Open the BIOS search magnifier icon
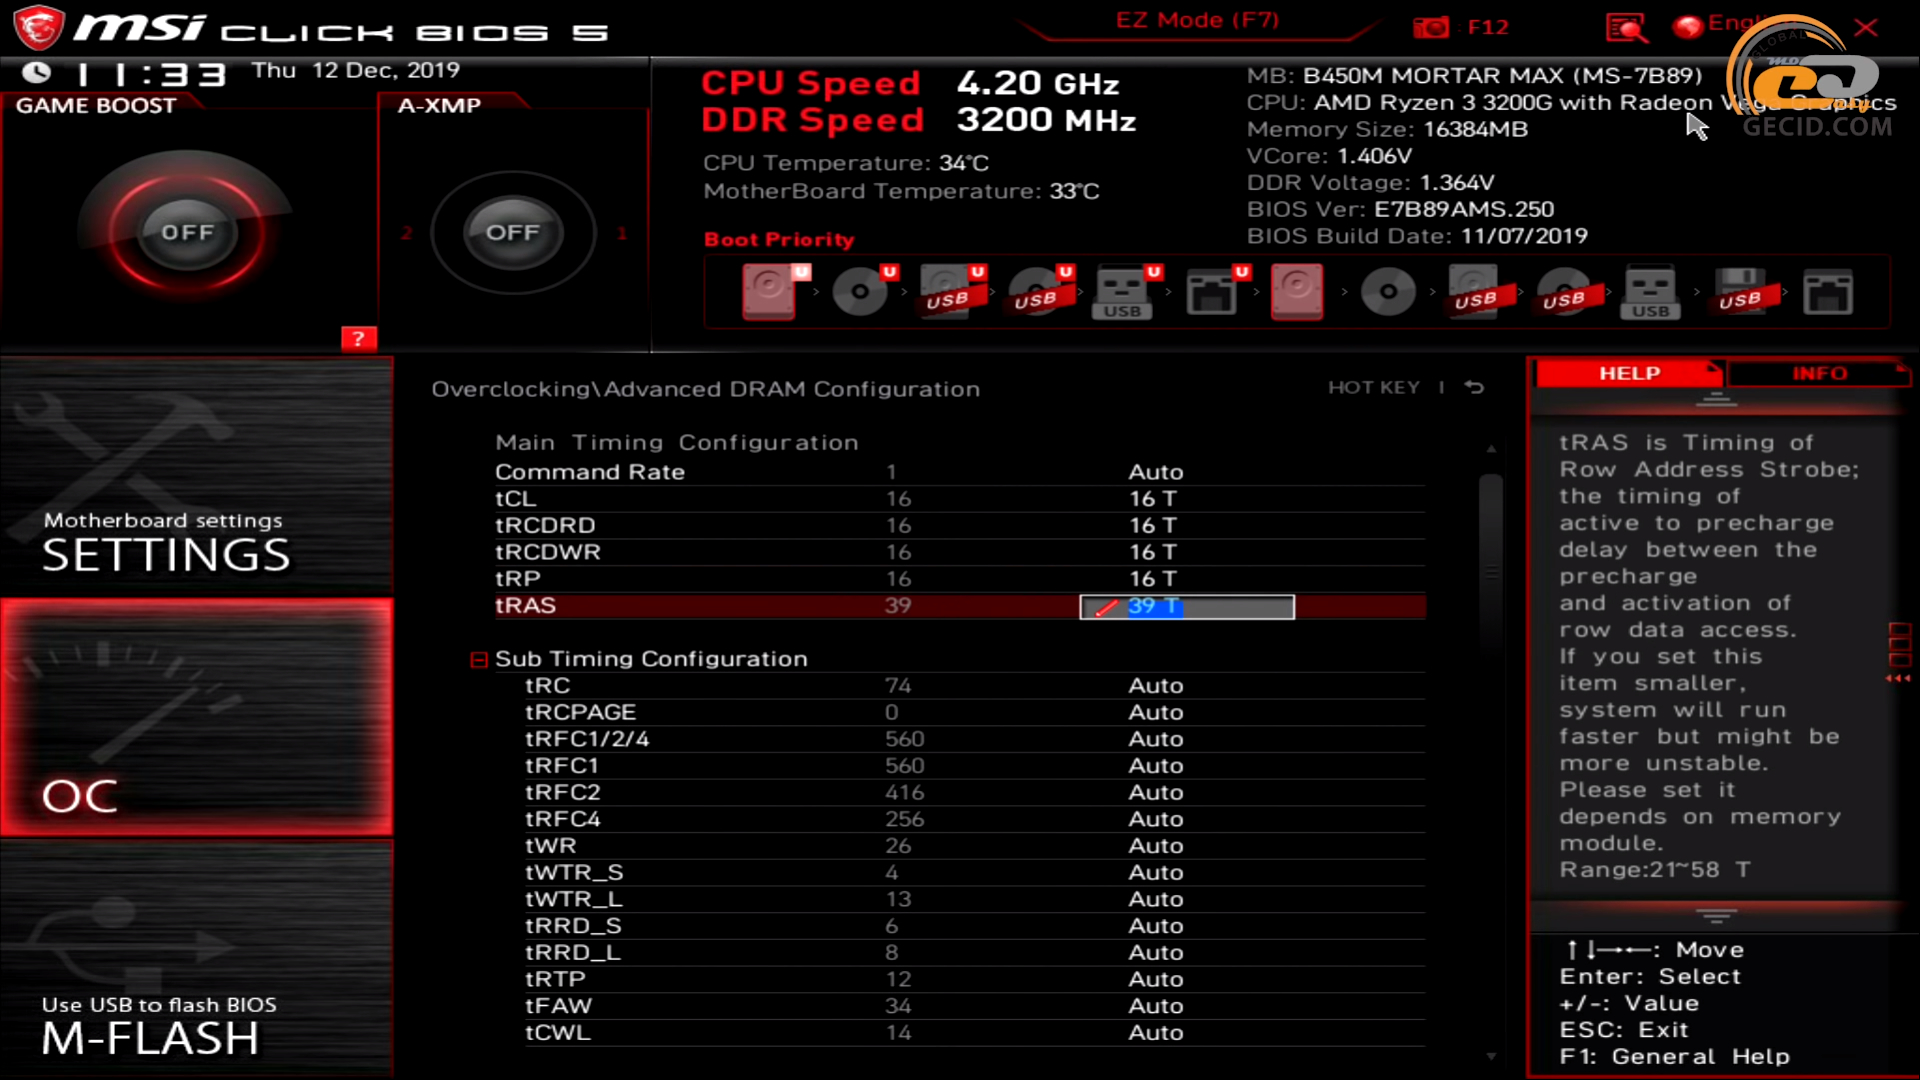 pos(1626,27)
